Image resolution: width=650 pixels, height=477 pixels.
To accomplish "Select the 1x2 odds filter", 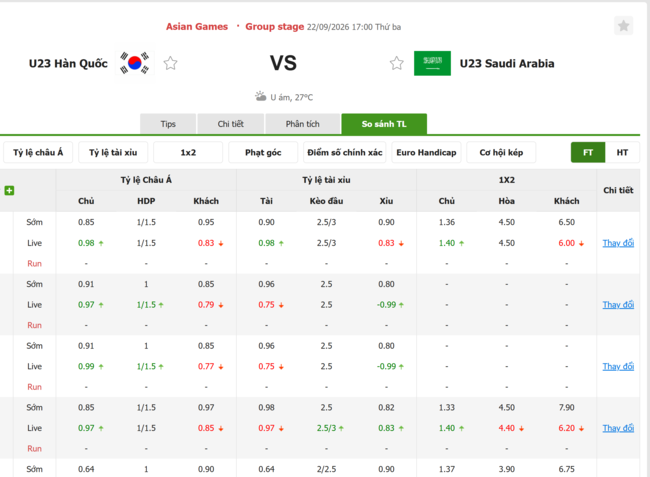I will click(188, 153).
